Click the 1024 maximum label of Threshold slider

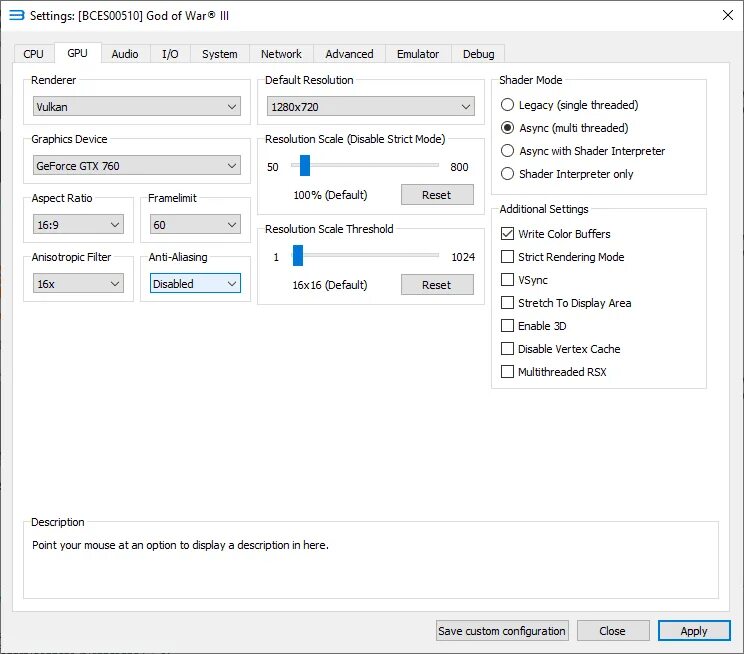coord(463,257)
